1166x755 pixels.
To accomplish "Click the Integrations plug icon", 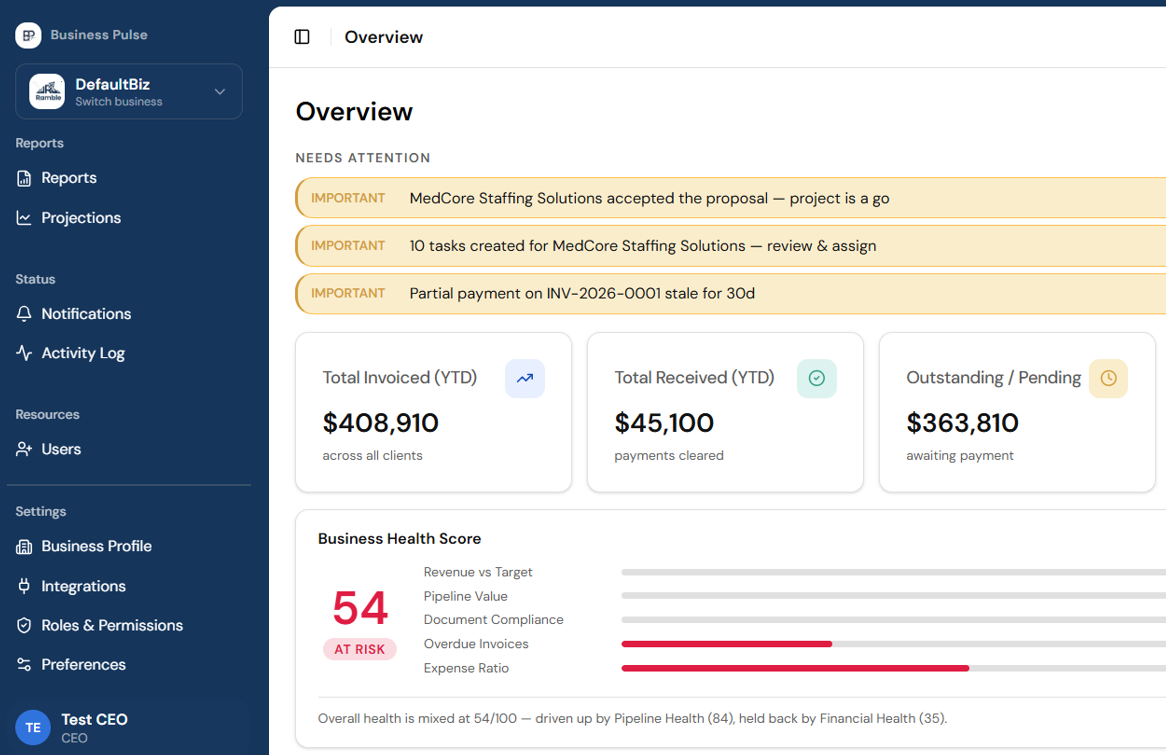I will [24, 586].
